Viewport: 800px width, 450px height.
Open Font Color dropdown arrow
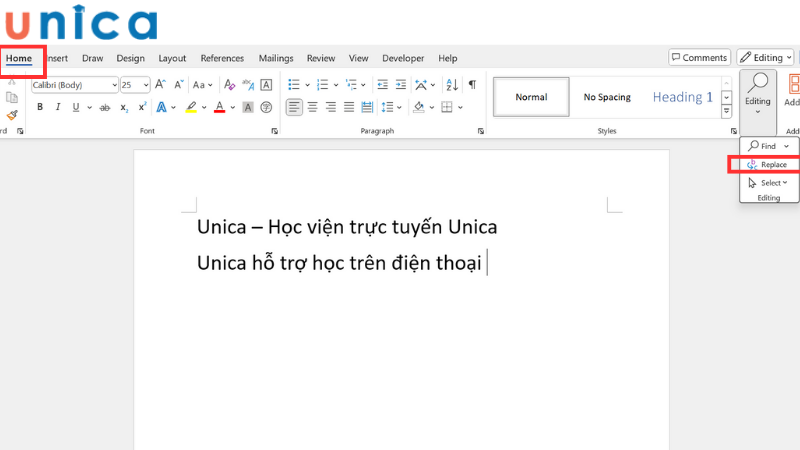click(x=233, y=108)
